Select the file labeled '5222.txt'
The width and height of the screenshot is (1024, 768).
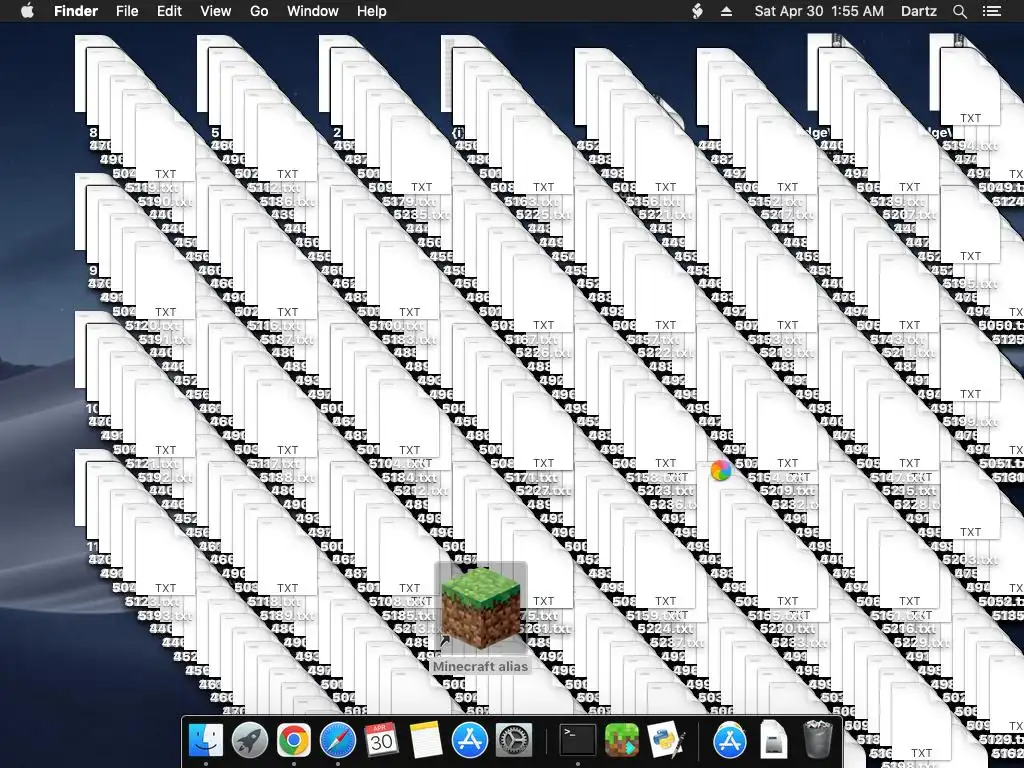pyautogui.click(x=665, y=353)
